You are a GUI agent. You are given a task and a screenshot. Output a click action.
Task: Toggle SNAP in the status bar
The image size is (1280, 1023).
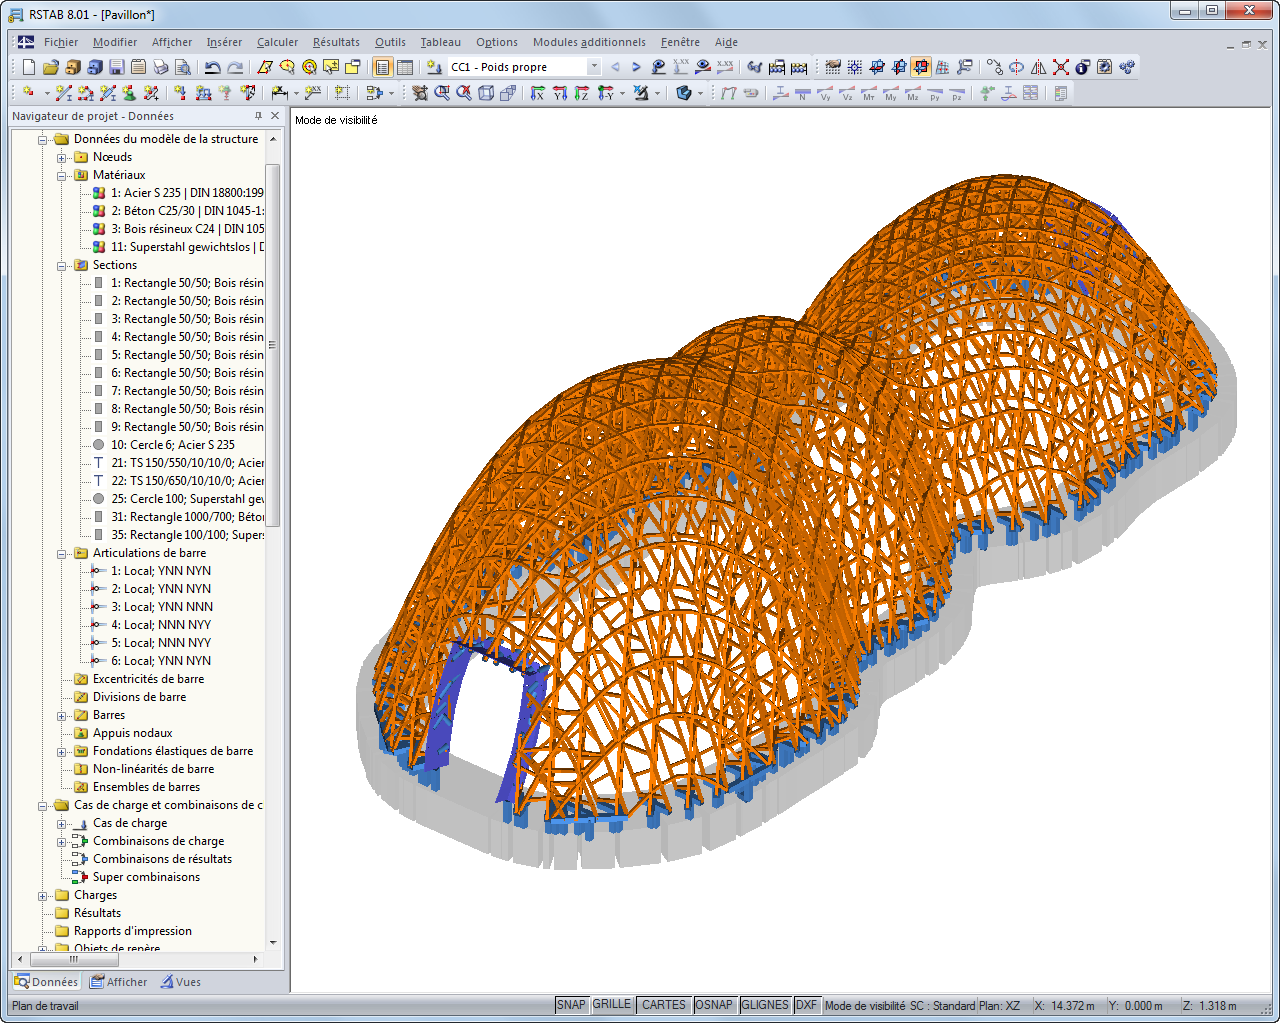tap(571, 1005)
